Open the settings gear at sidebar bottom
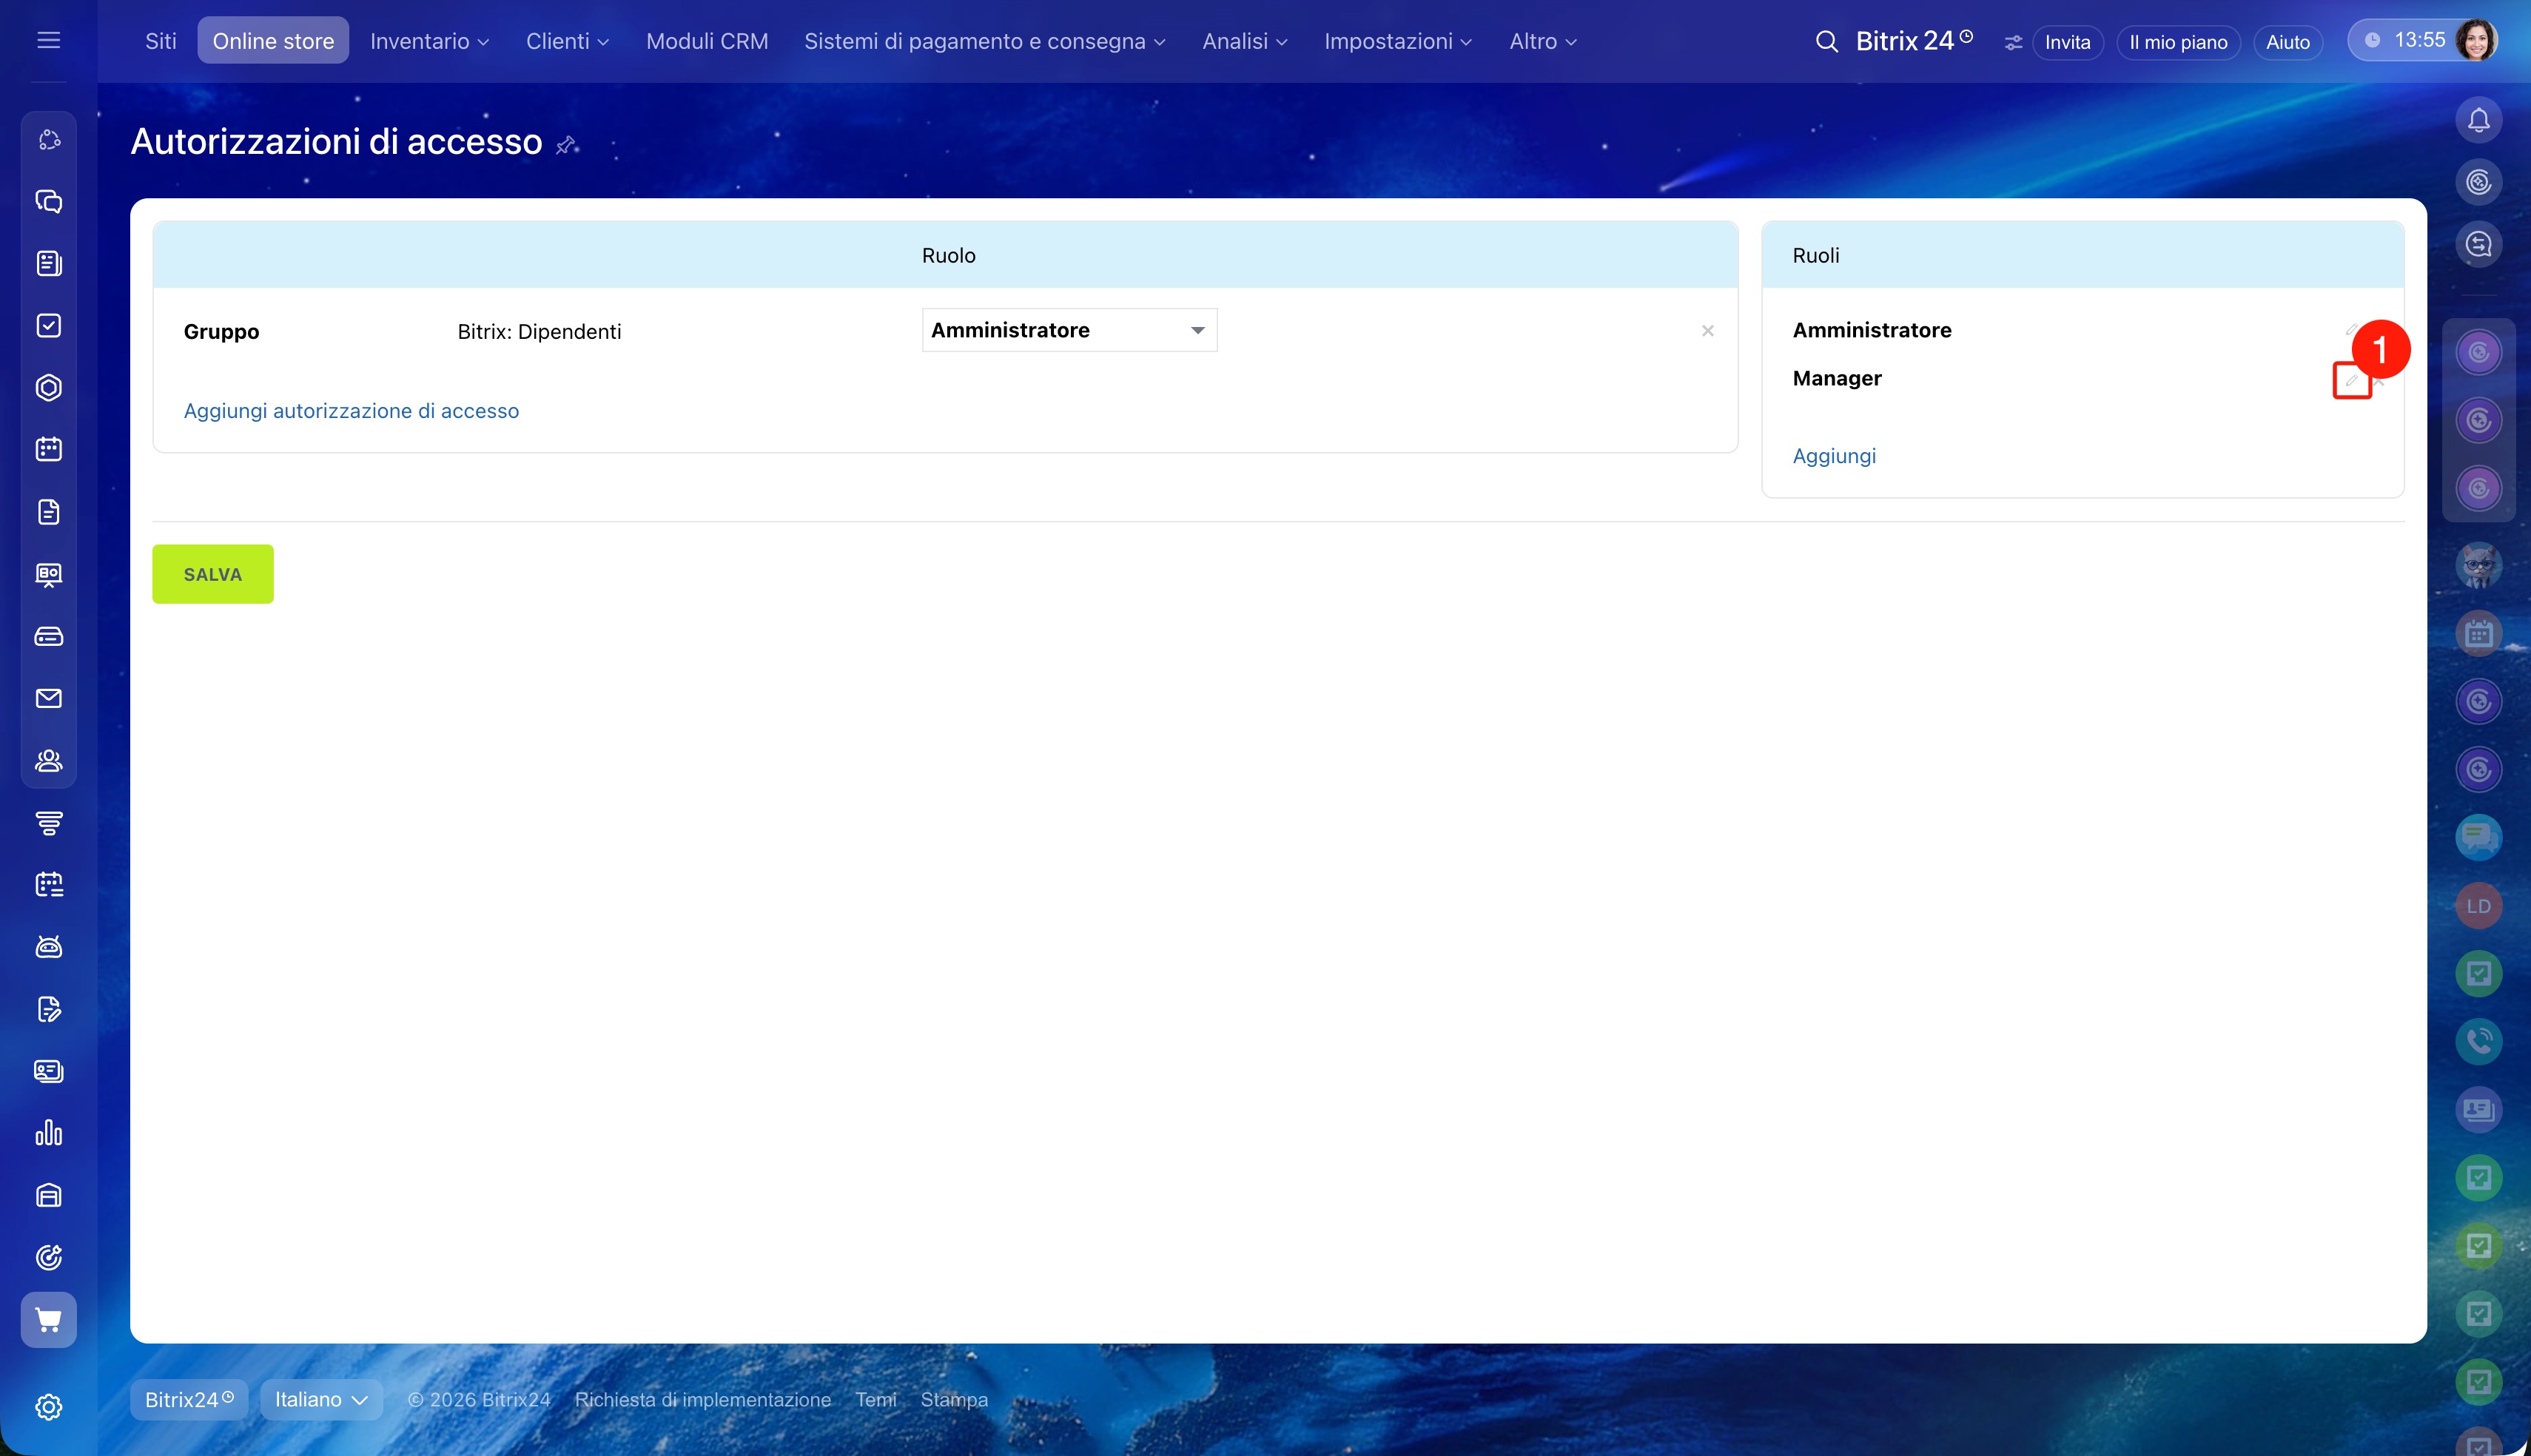Viewport: 2531px width, 1456px height. [48, 1406]
